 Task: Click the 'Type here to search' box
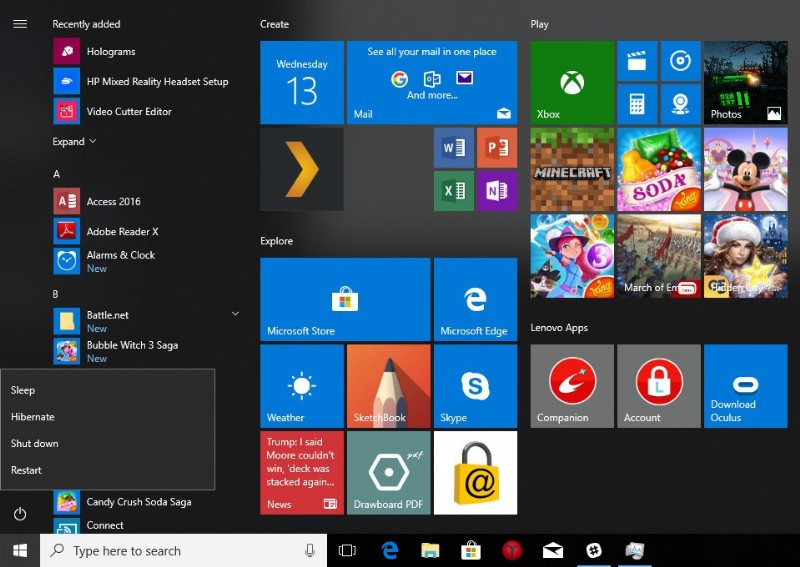[183, 551]
